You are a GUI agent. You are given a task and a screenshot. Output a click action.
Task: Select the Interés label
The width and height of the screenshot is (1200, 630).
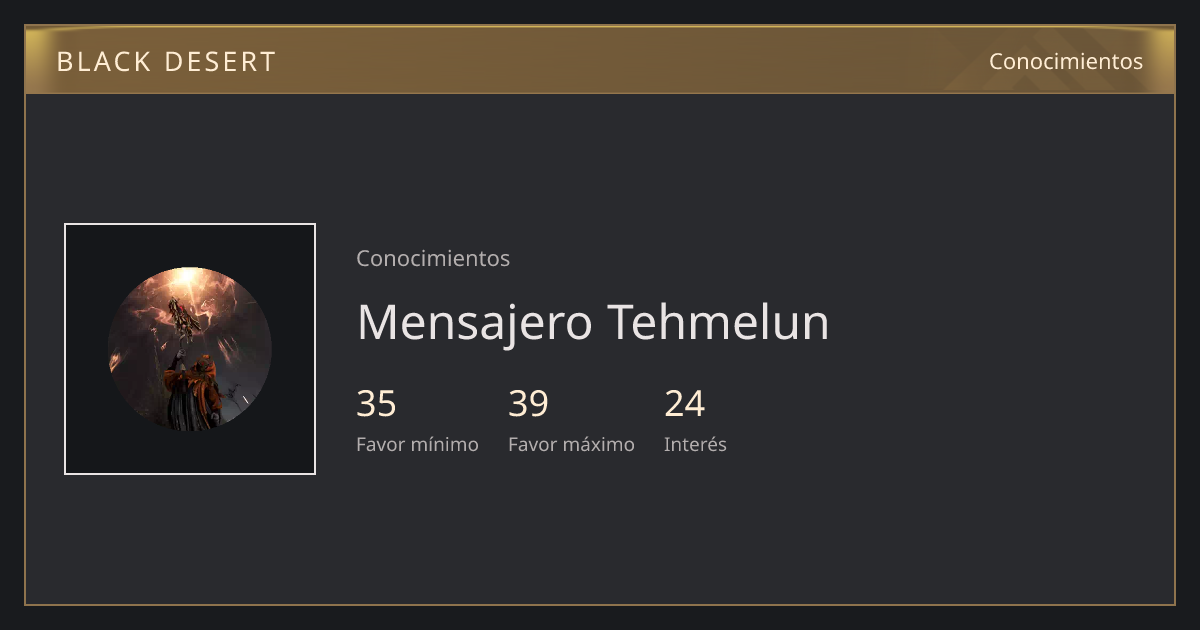pos(695,444)
